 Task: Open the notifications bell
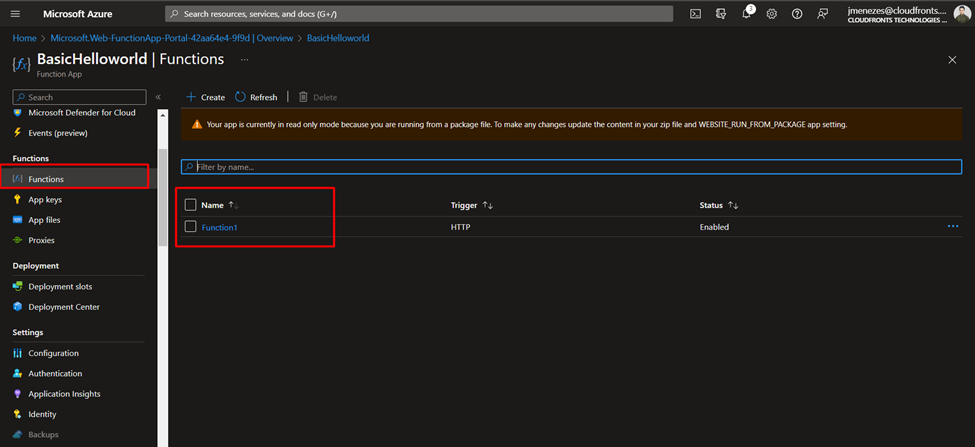tap(747, 14)
